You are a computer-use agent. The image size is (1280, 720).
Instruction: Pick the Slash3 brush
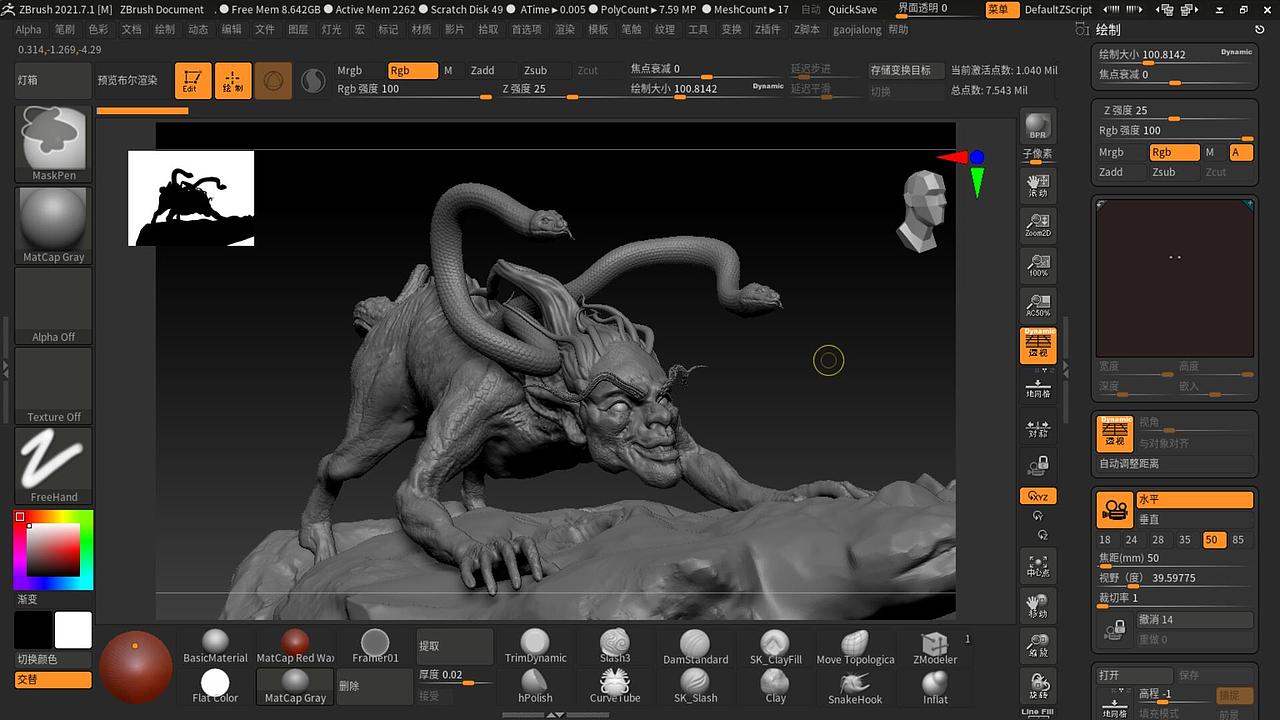click(x=615, y=646)
